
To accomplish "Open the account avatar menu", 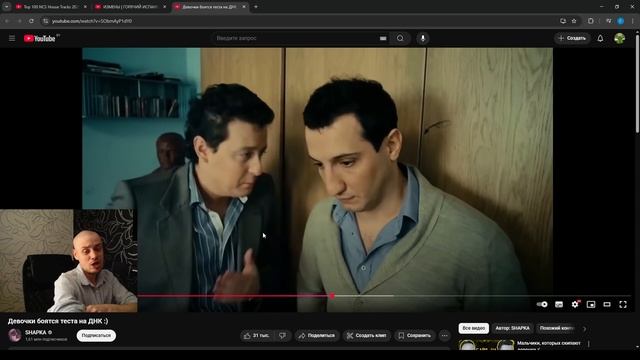I will 620,38.
